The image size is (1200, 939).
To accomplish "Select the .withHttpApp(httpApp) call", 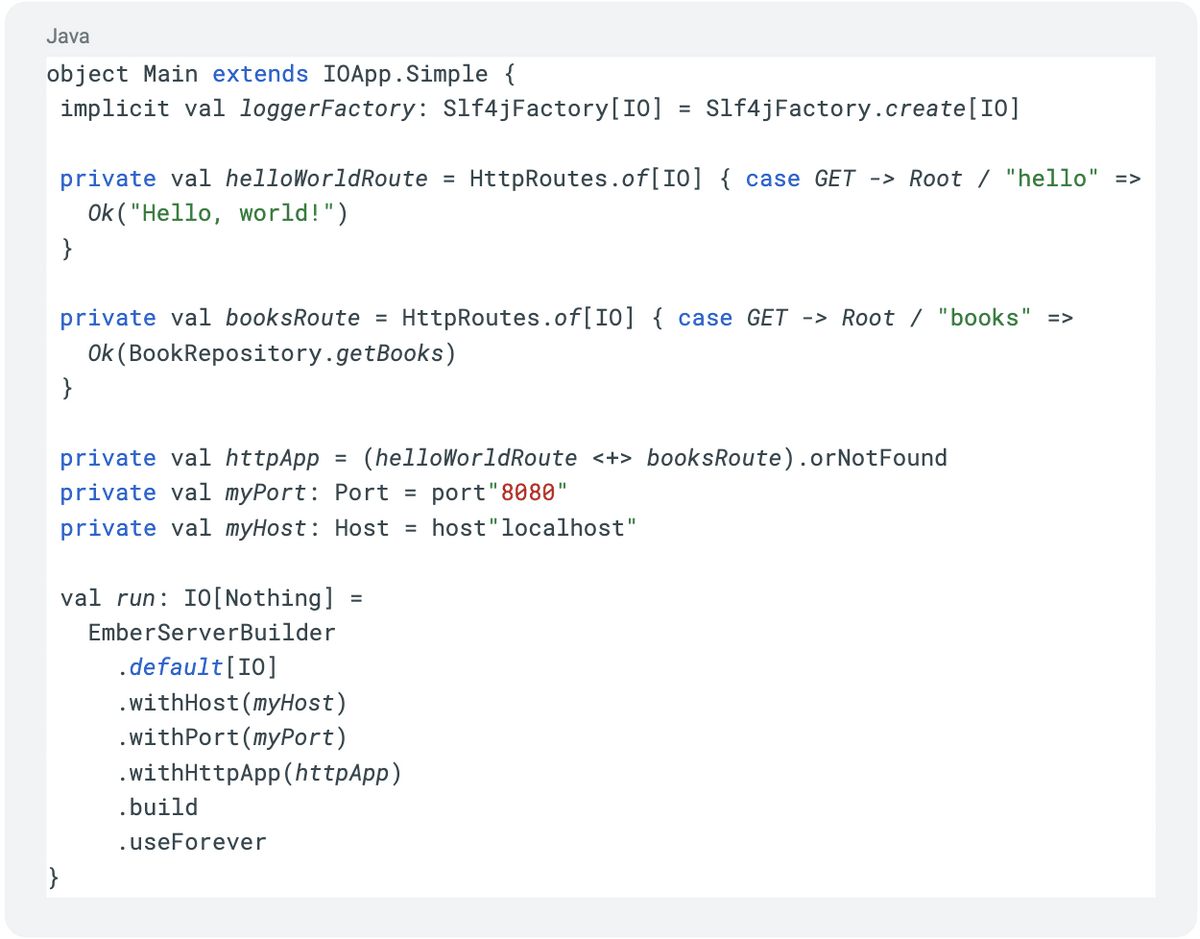I will [x=260, y=772].
